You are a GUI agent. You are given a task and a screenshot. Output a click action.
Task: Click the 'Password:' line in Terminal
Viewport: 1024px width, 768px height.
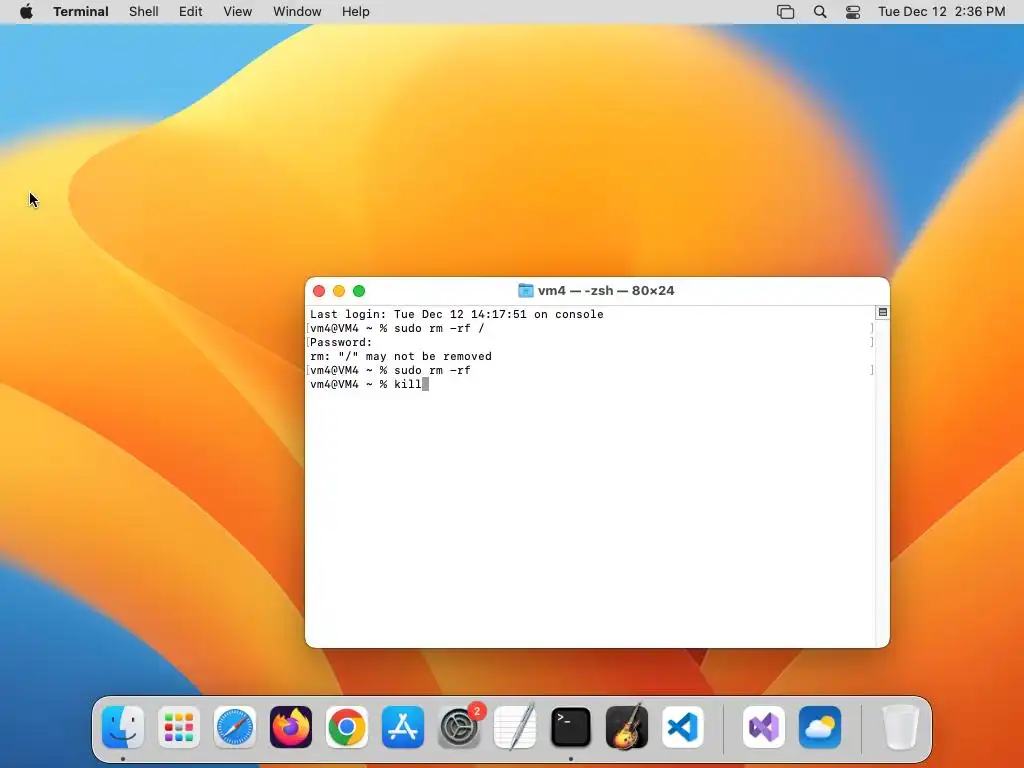(x=341, y=342)
